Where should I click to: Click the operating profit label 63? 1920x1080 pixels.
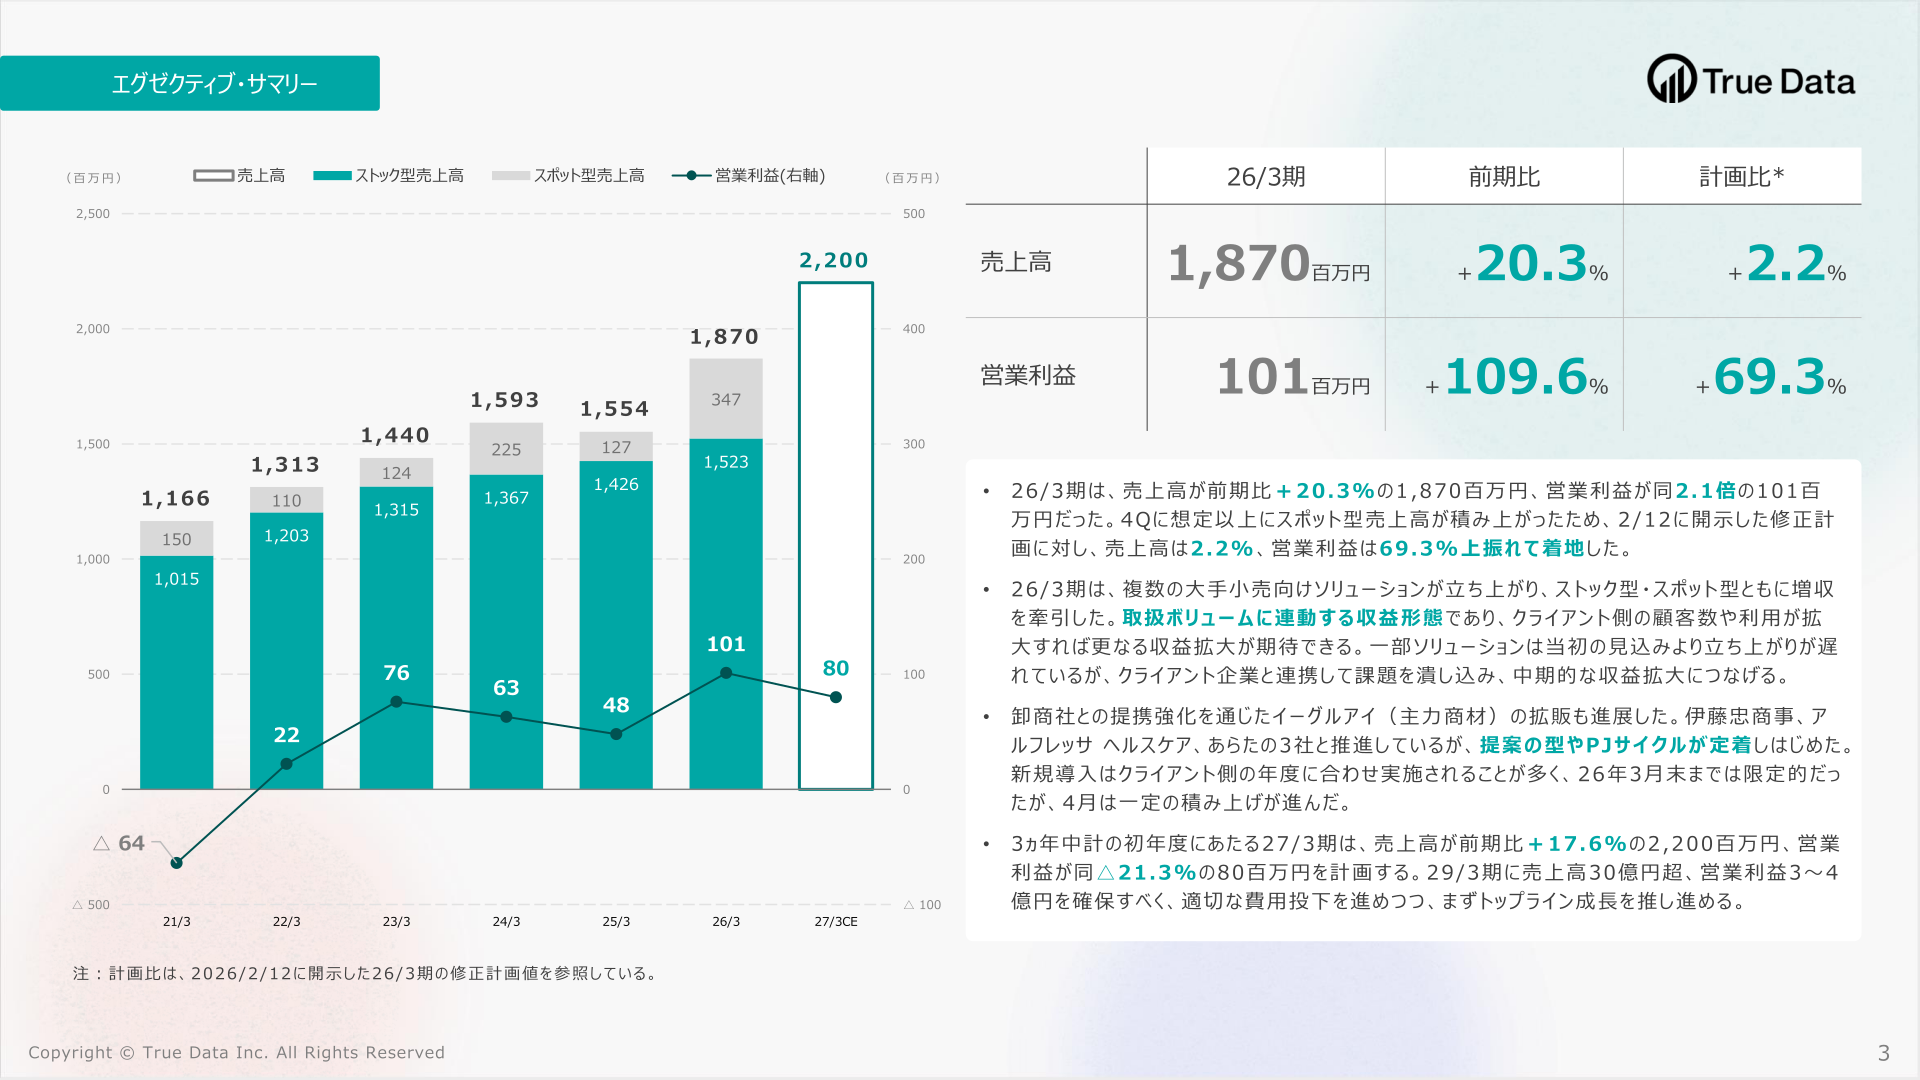506,688
